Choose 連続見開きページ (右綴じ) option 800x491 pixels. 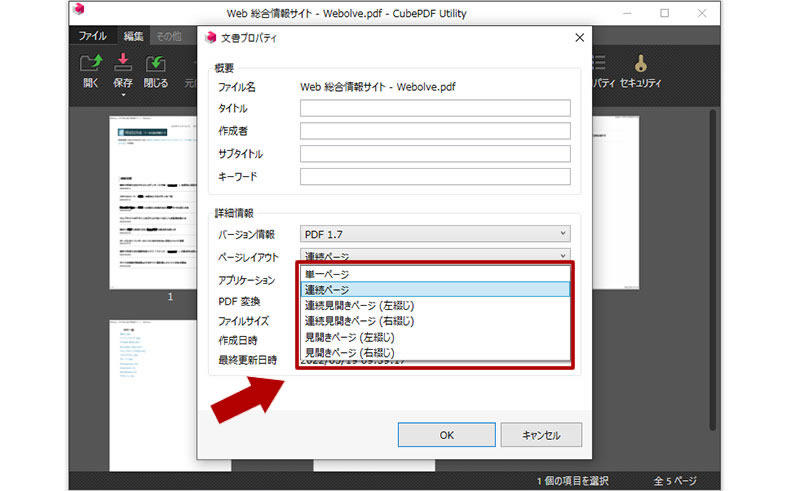point(435,321)
